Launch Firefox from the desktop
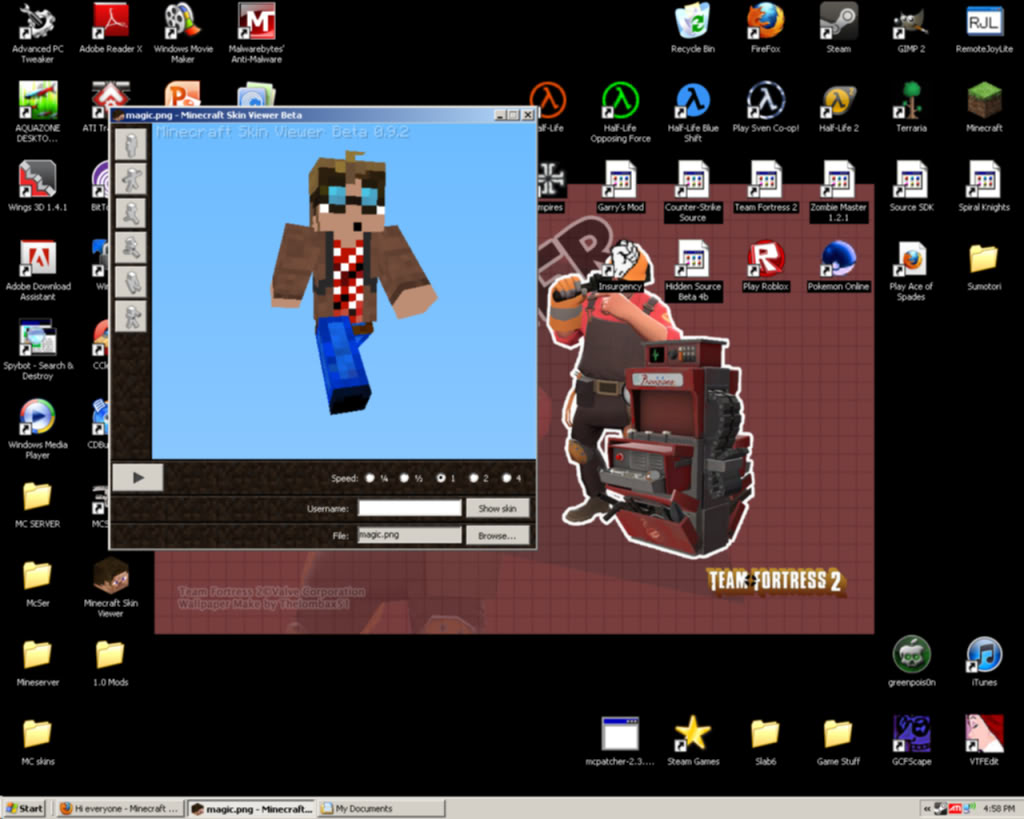The image size is (1024, 819). (x=765, y=28)
